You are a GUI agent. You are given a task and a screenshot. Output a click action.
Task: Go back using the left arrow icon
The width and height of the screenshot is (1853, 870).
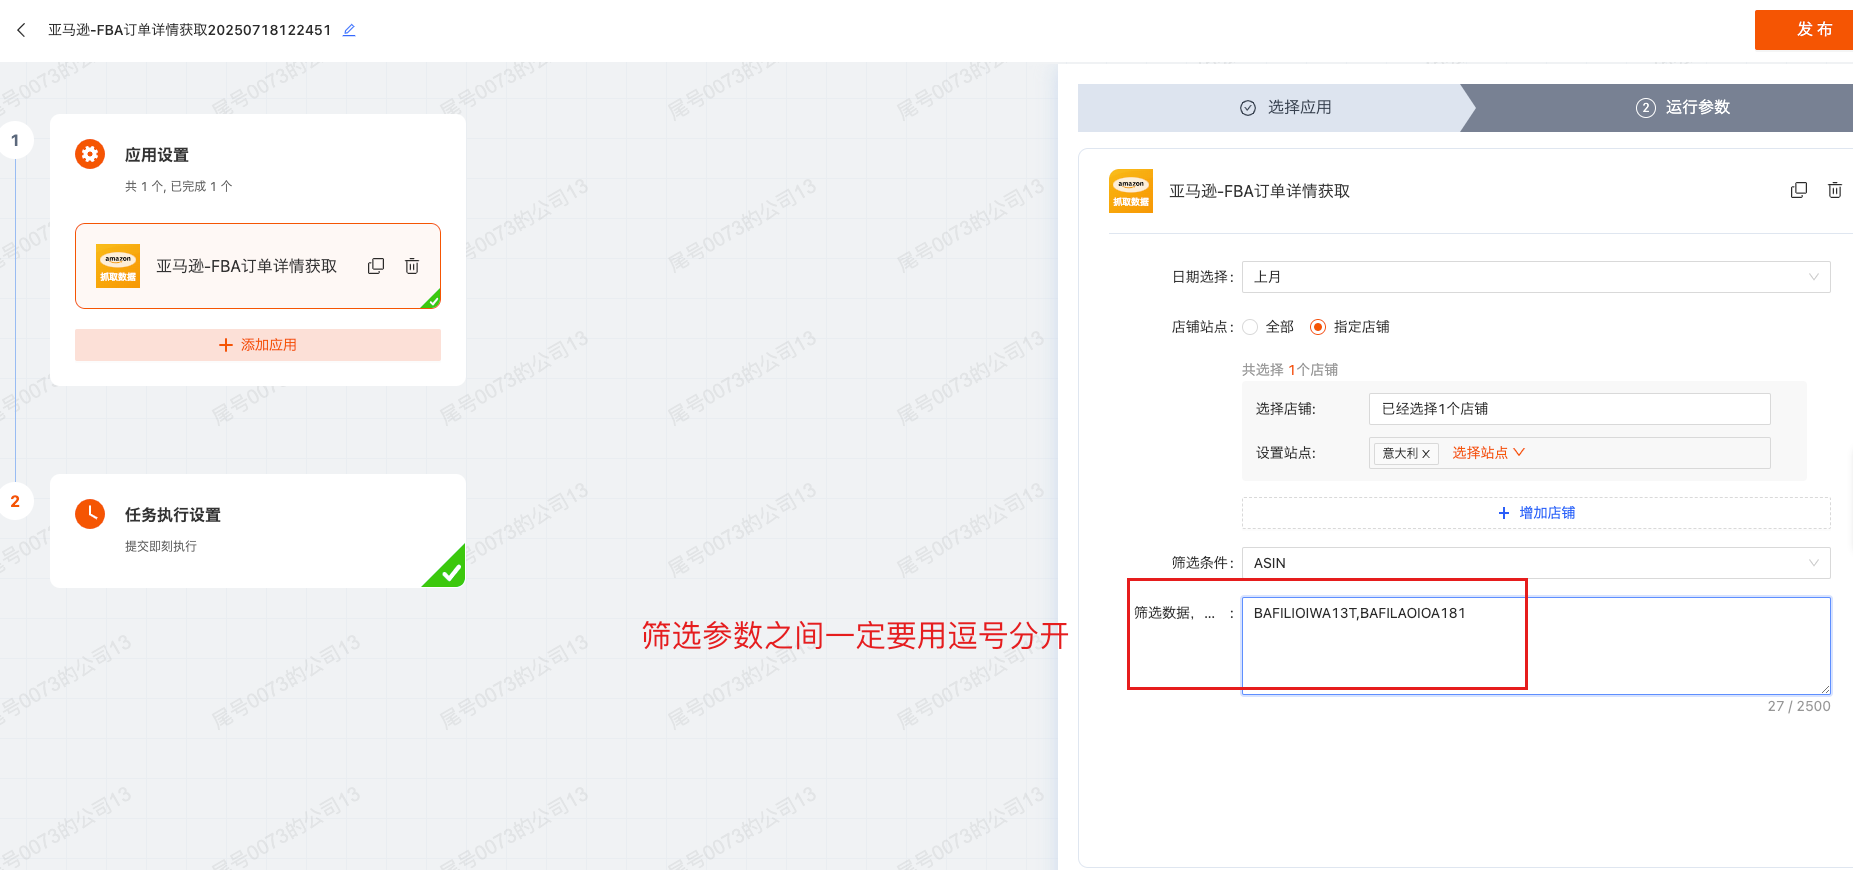click(21, 30)
